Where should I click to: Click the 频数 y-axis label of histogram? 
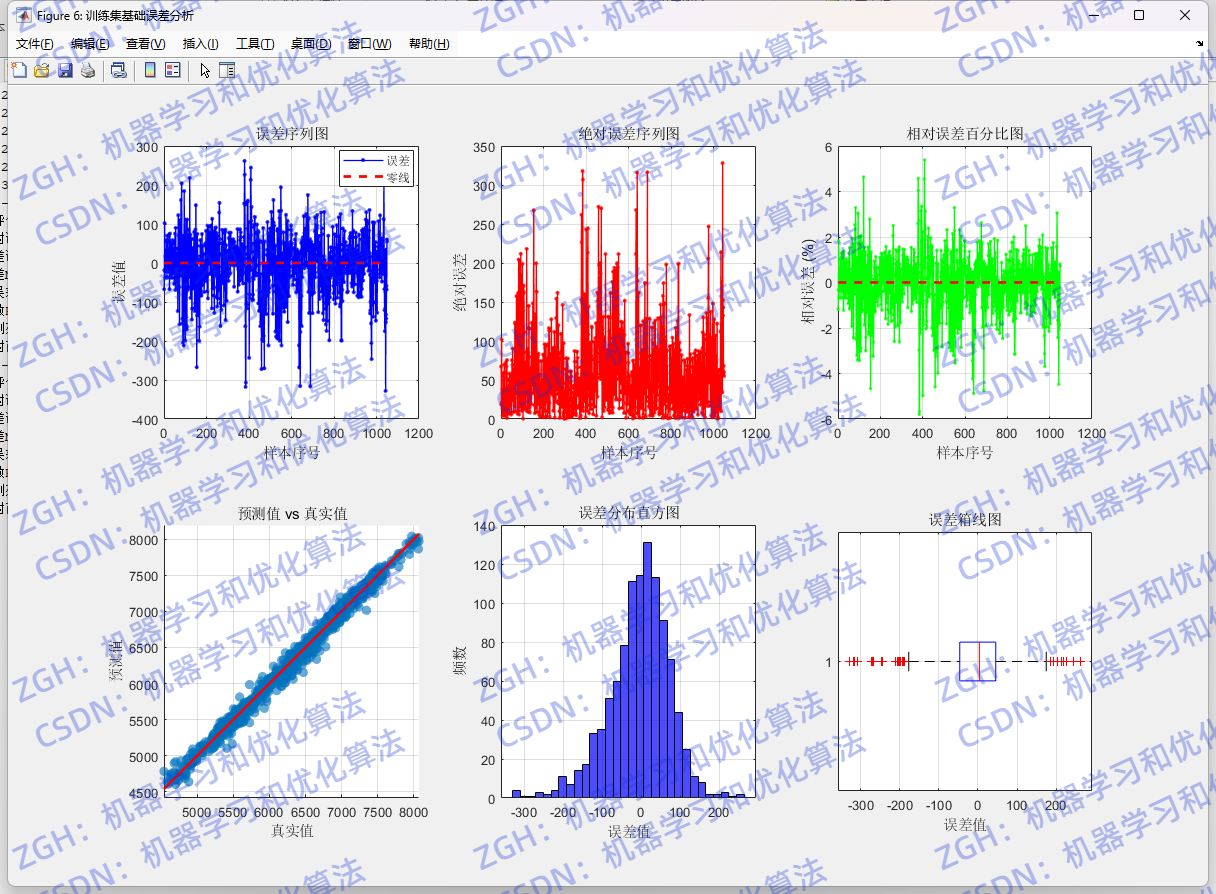click(x=460, y=662)
